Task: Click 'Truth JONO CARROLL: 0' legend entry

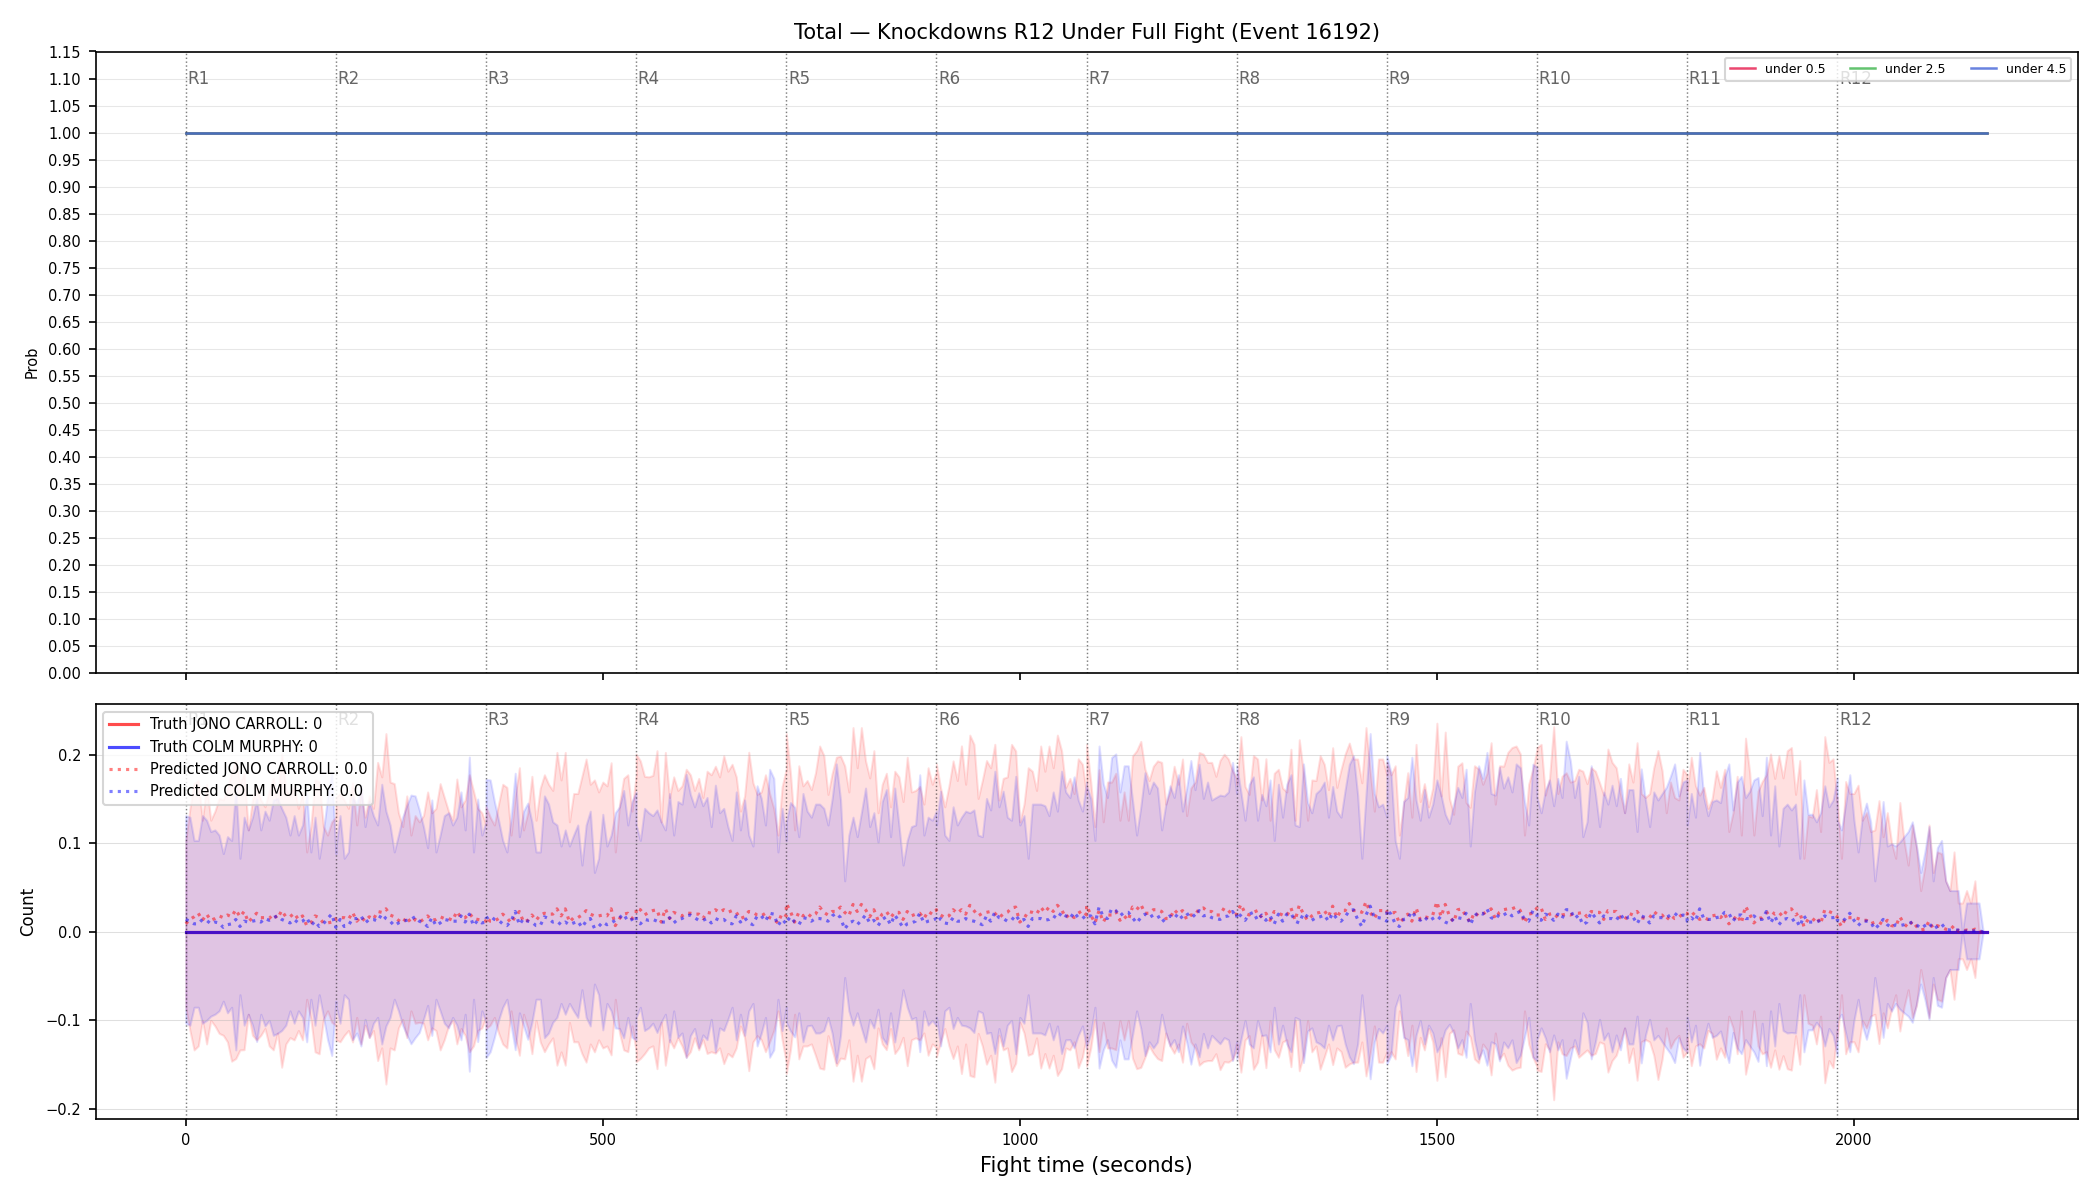Action: click(x=215, y=724)
